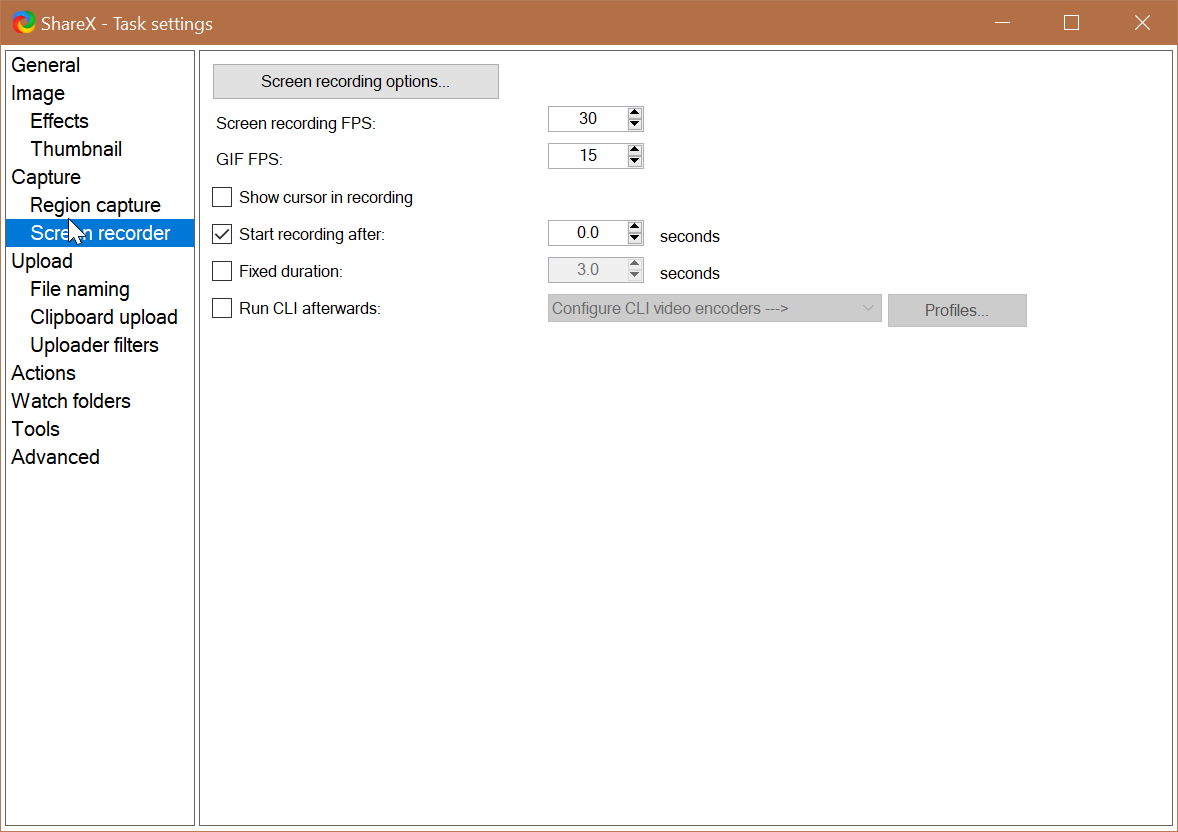Increase Screen recording FPS with up arrow
The image size is (1178, 832).
click(x=635, y=113)
